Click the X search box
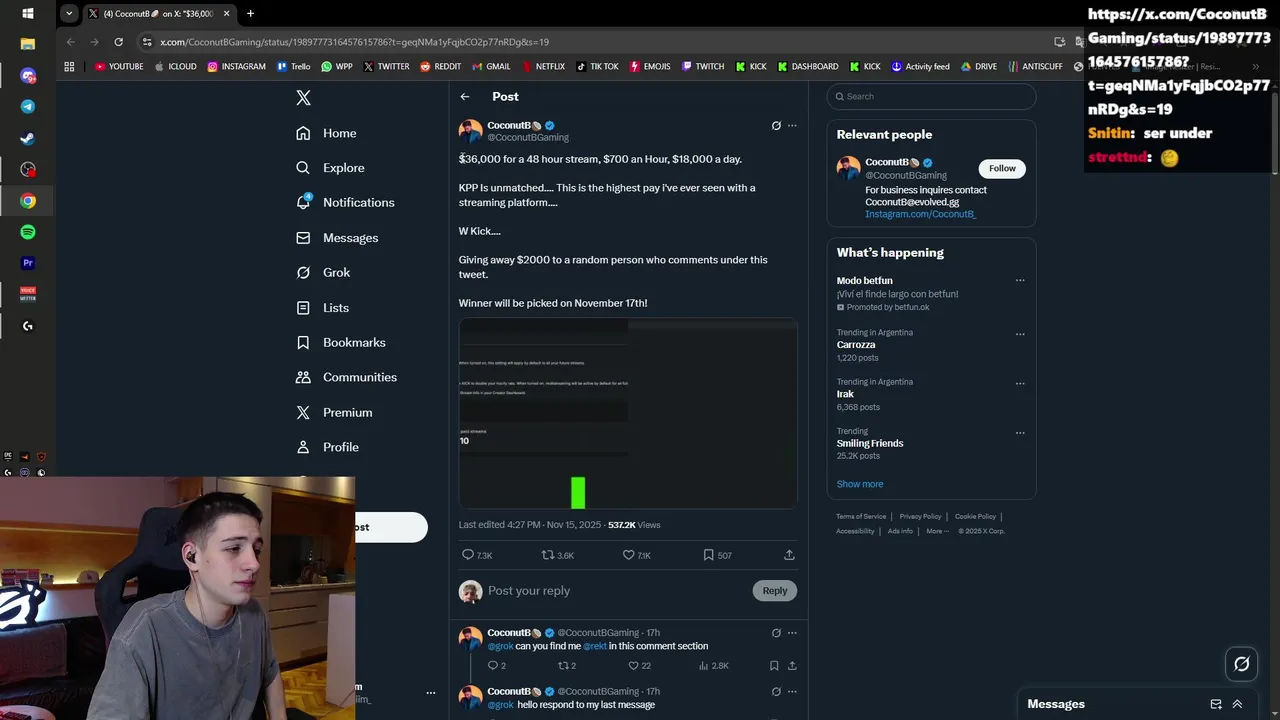Screen dimensions: 1280x720 coord(931,96)
